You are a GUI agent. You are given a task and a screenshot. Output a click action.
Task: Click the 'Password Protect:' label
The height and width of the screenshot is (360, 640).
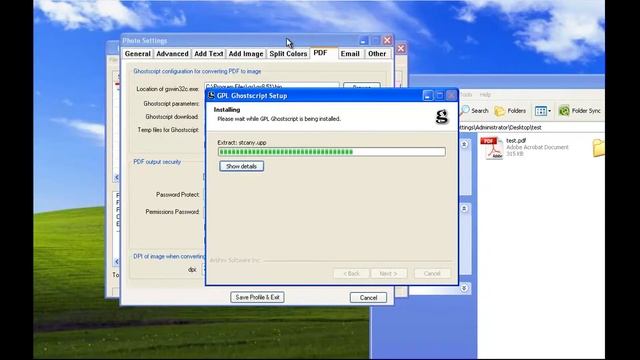coord(178,195)
